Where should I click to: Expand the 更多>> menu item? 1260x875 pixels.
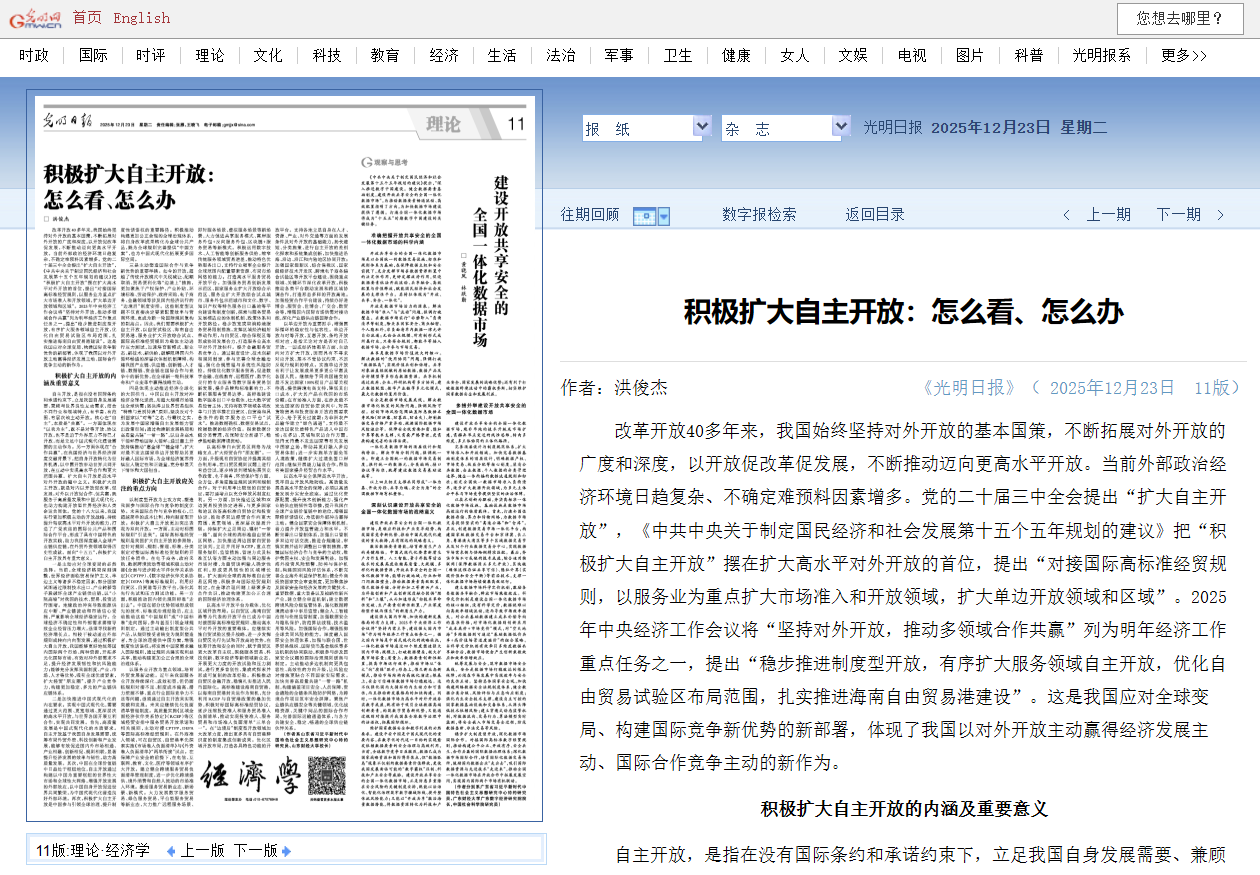(1184, 55)
